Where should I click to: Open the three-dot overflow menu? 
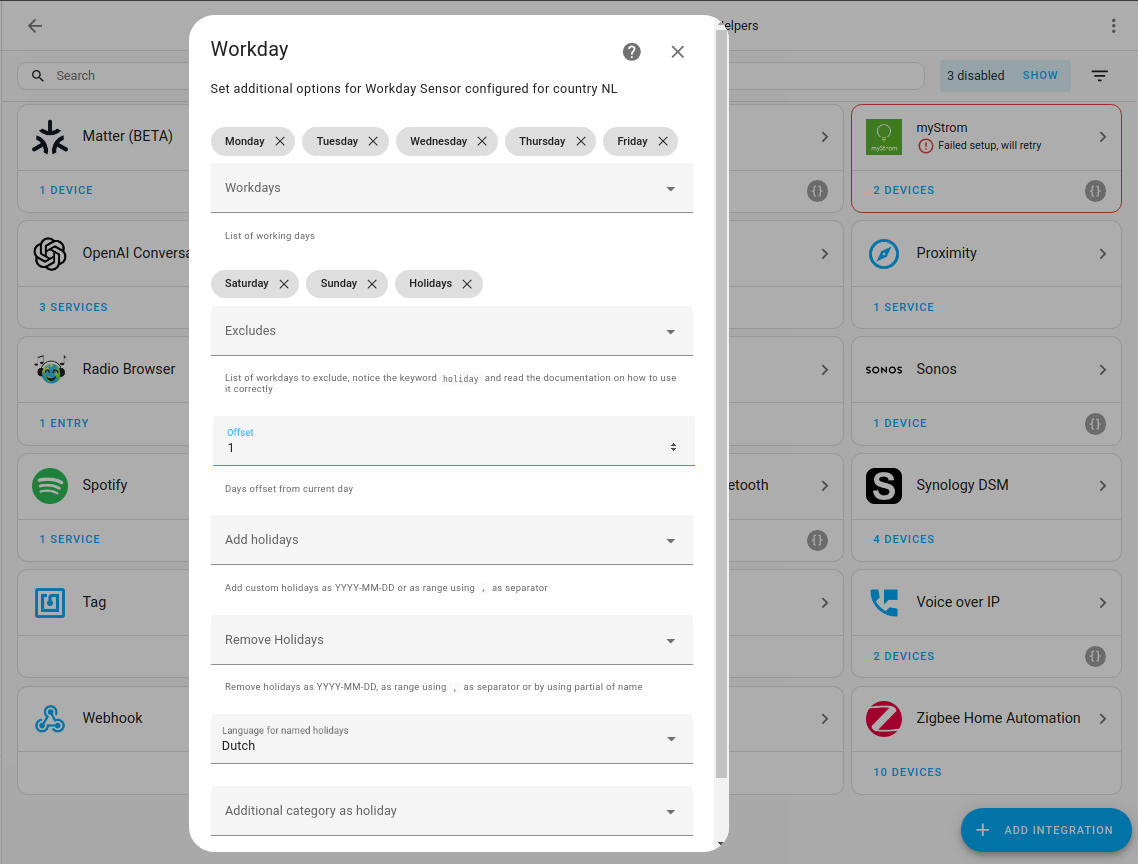(x=1114, y=25)
